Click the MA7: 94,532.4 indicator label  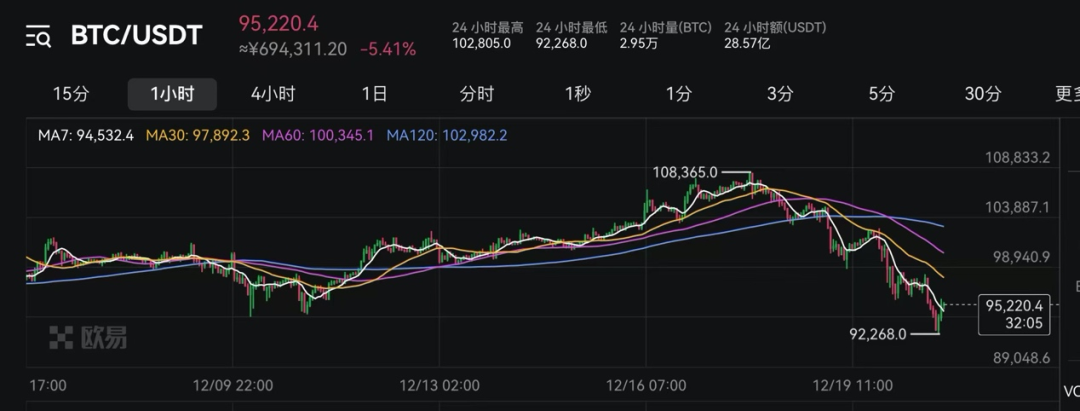(86, 136)
